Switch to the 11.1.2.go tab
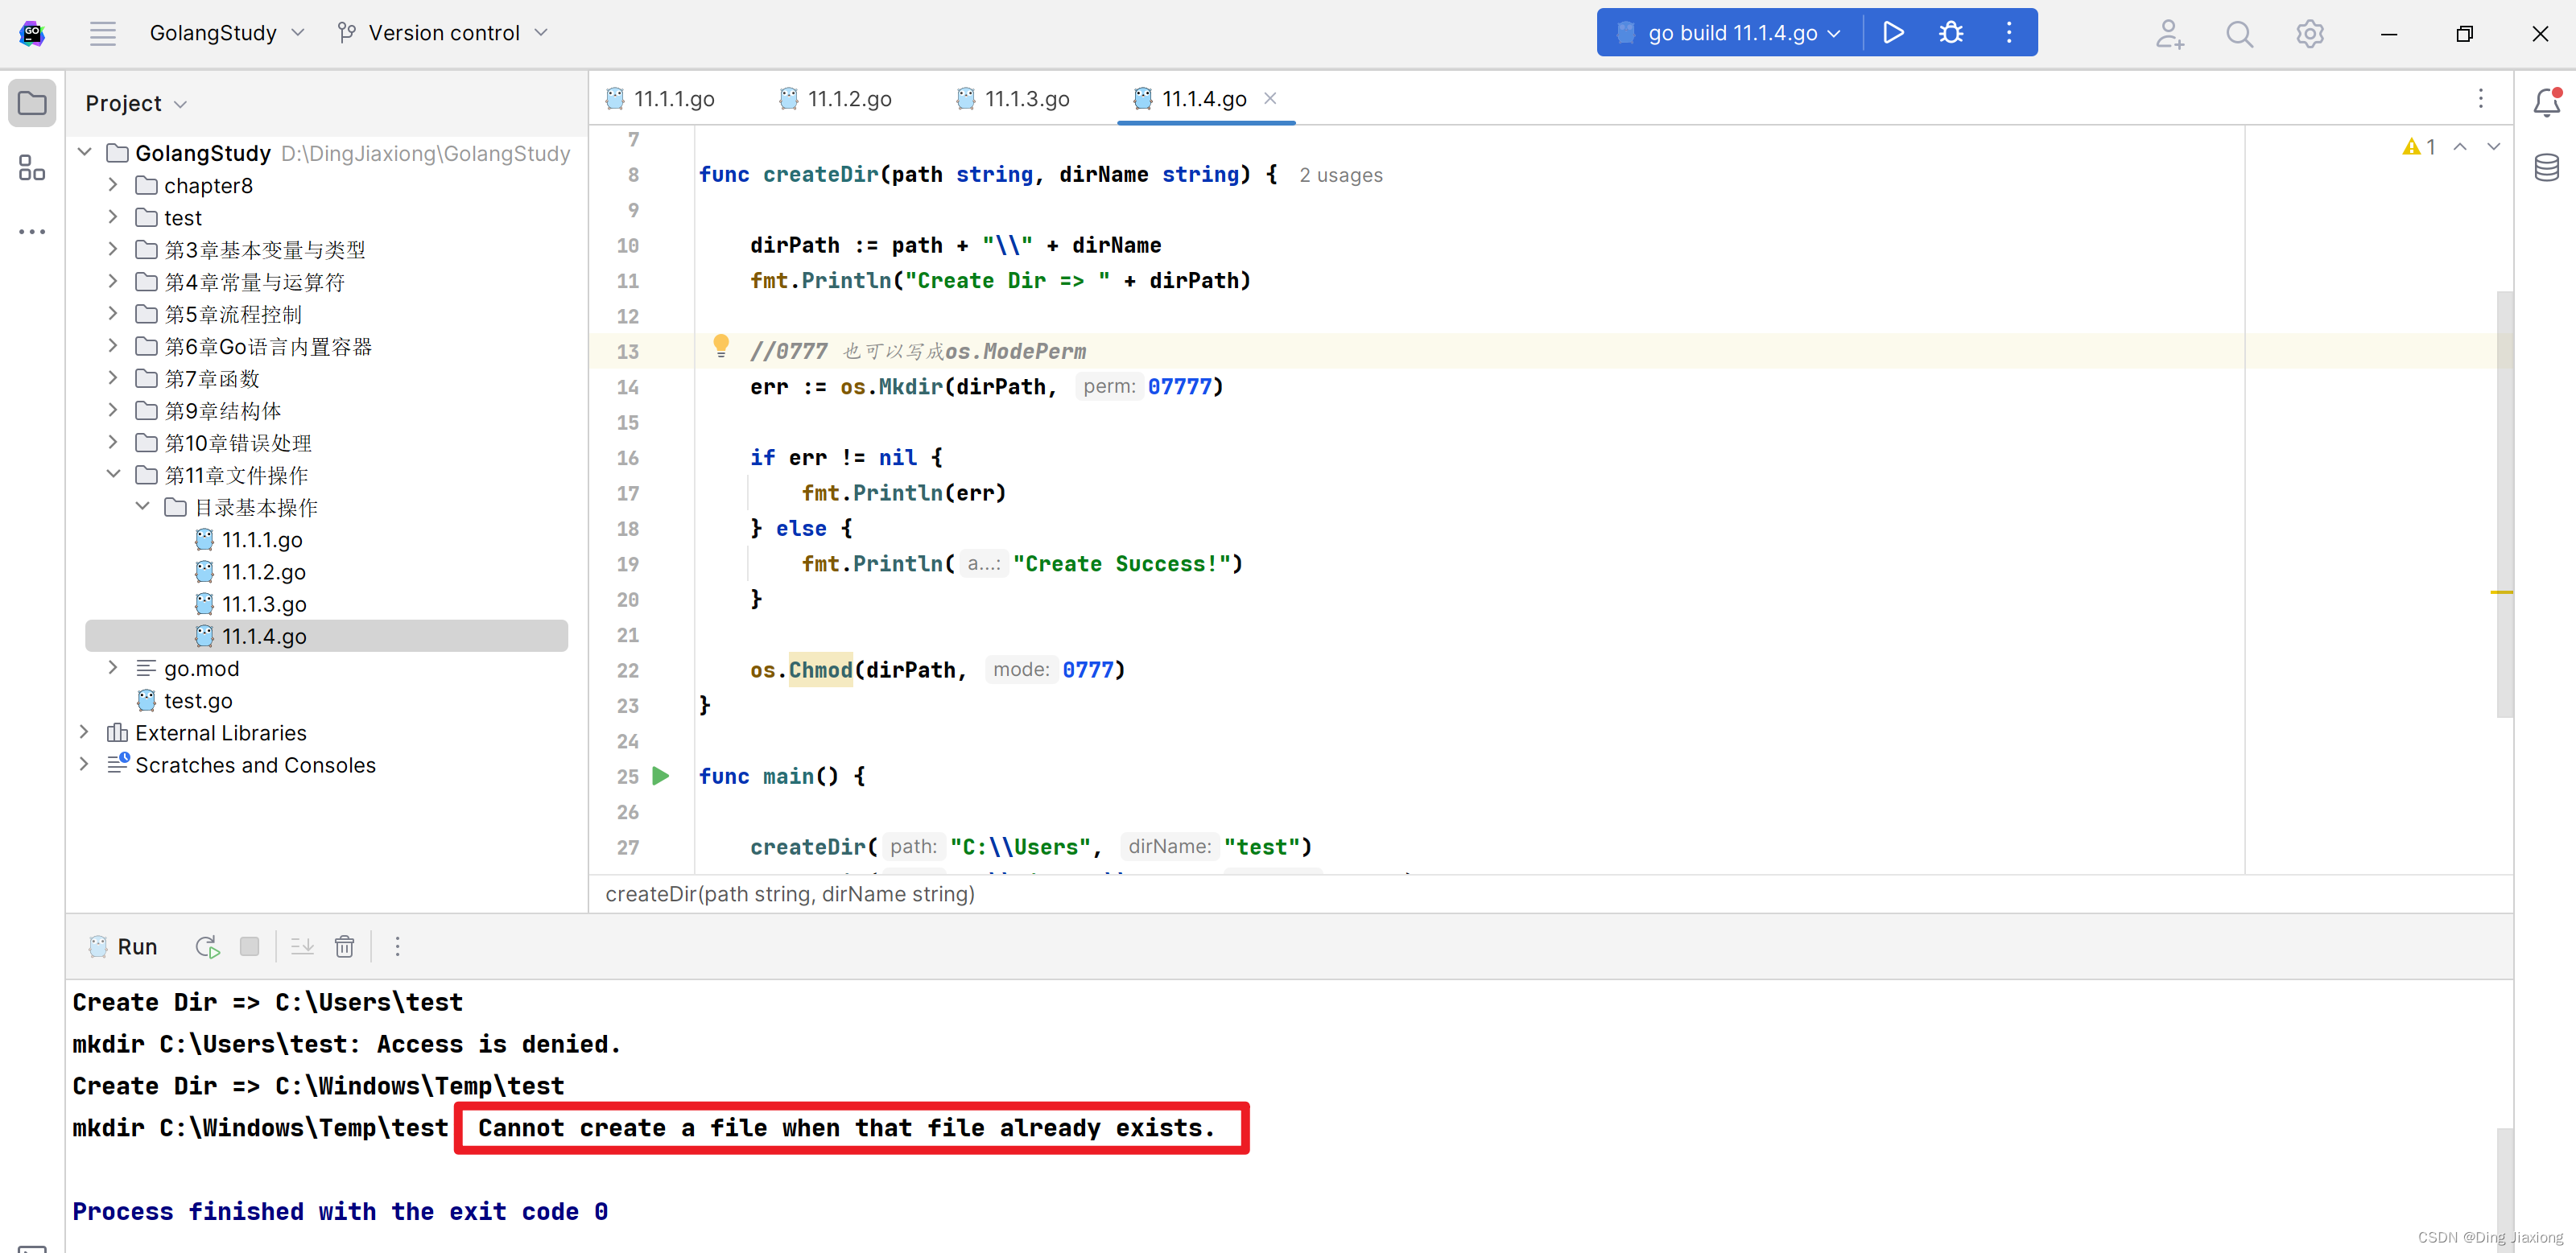This screenshot has height=1253, width=2576. coord(836,98)
